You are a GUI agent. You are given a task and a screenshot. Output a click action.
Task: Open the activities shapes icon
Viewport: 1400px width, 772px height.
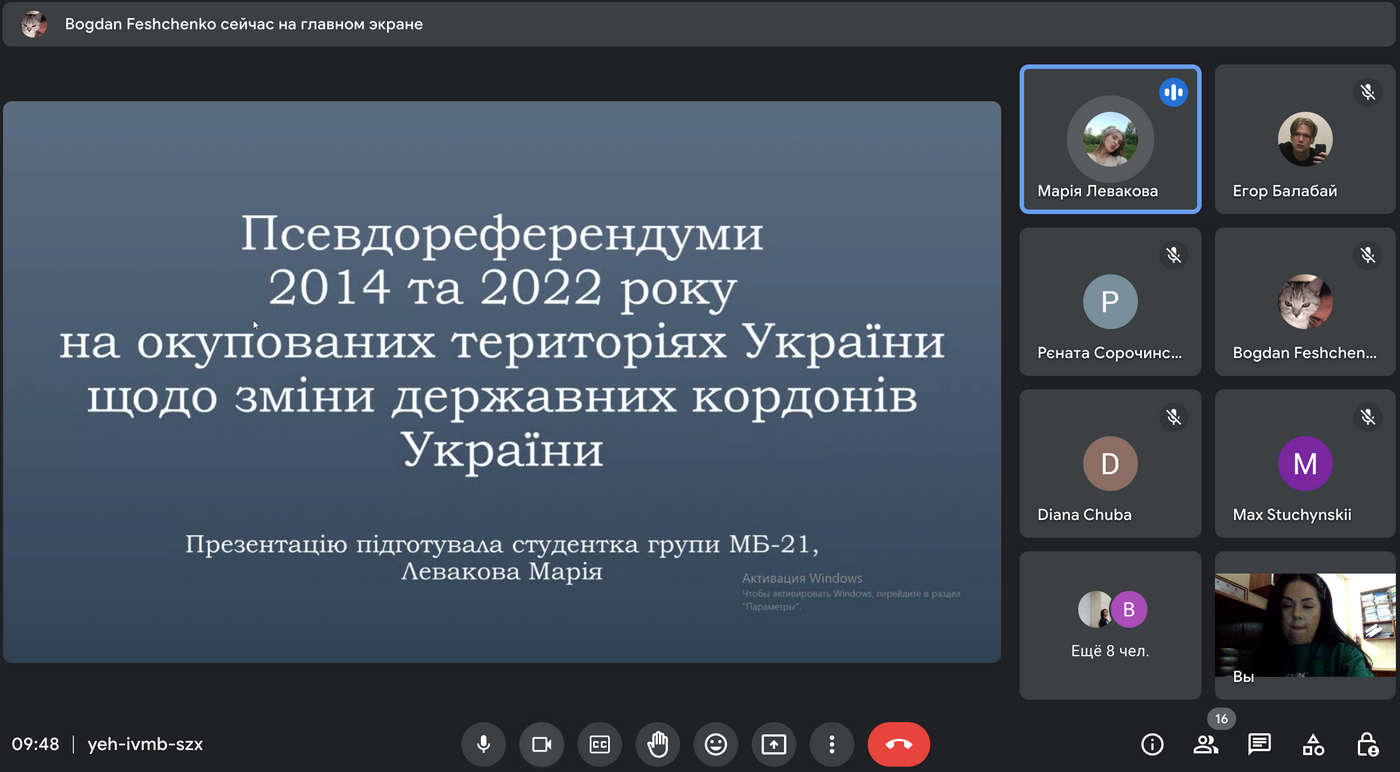tap(1313, 744)
